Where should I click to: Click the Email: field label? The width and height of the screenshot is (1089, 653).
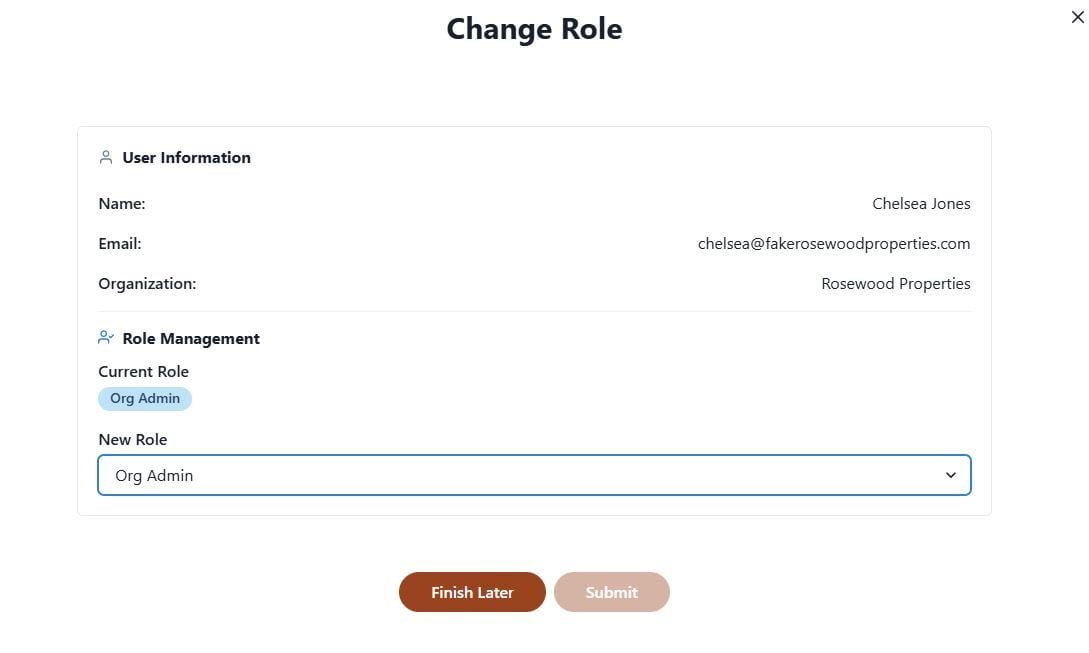(x=119, y=244)
